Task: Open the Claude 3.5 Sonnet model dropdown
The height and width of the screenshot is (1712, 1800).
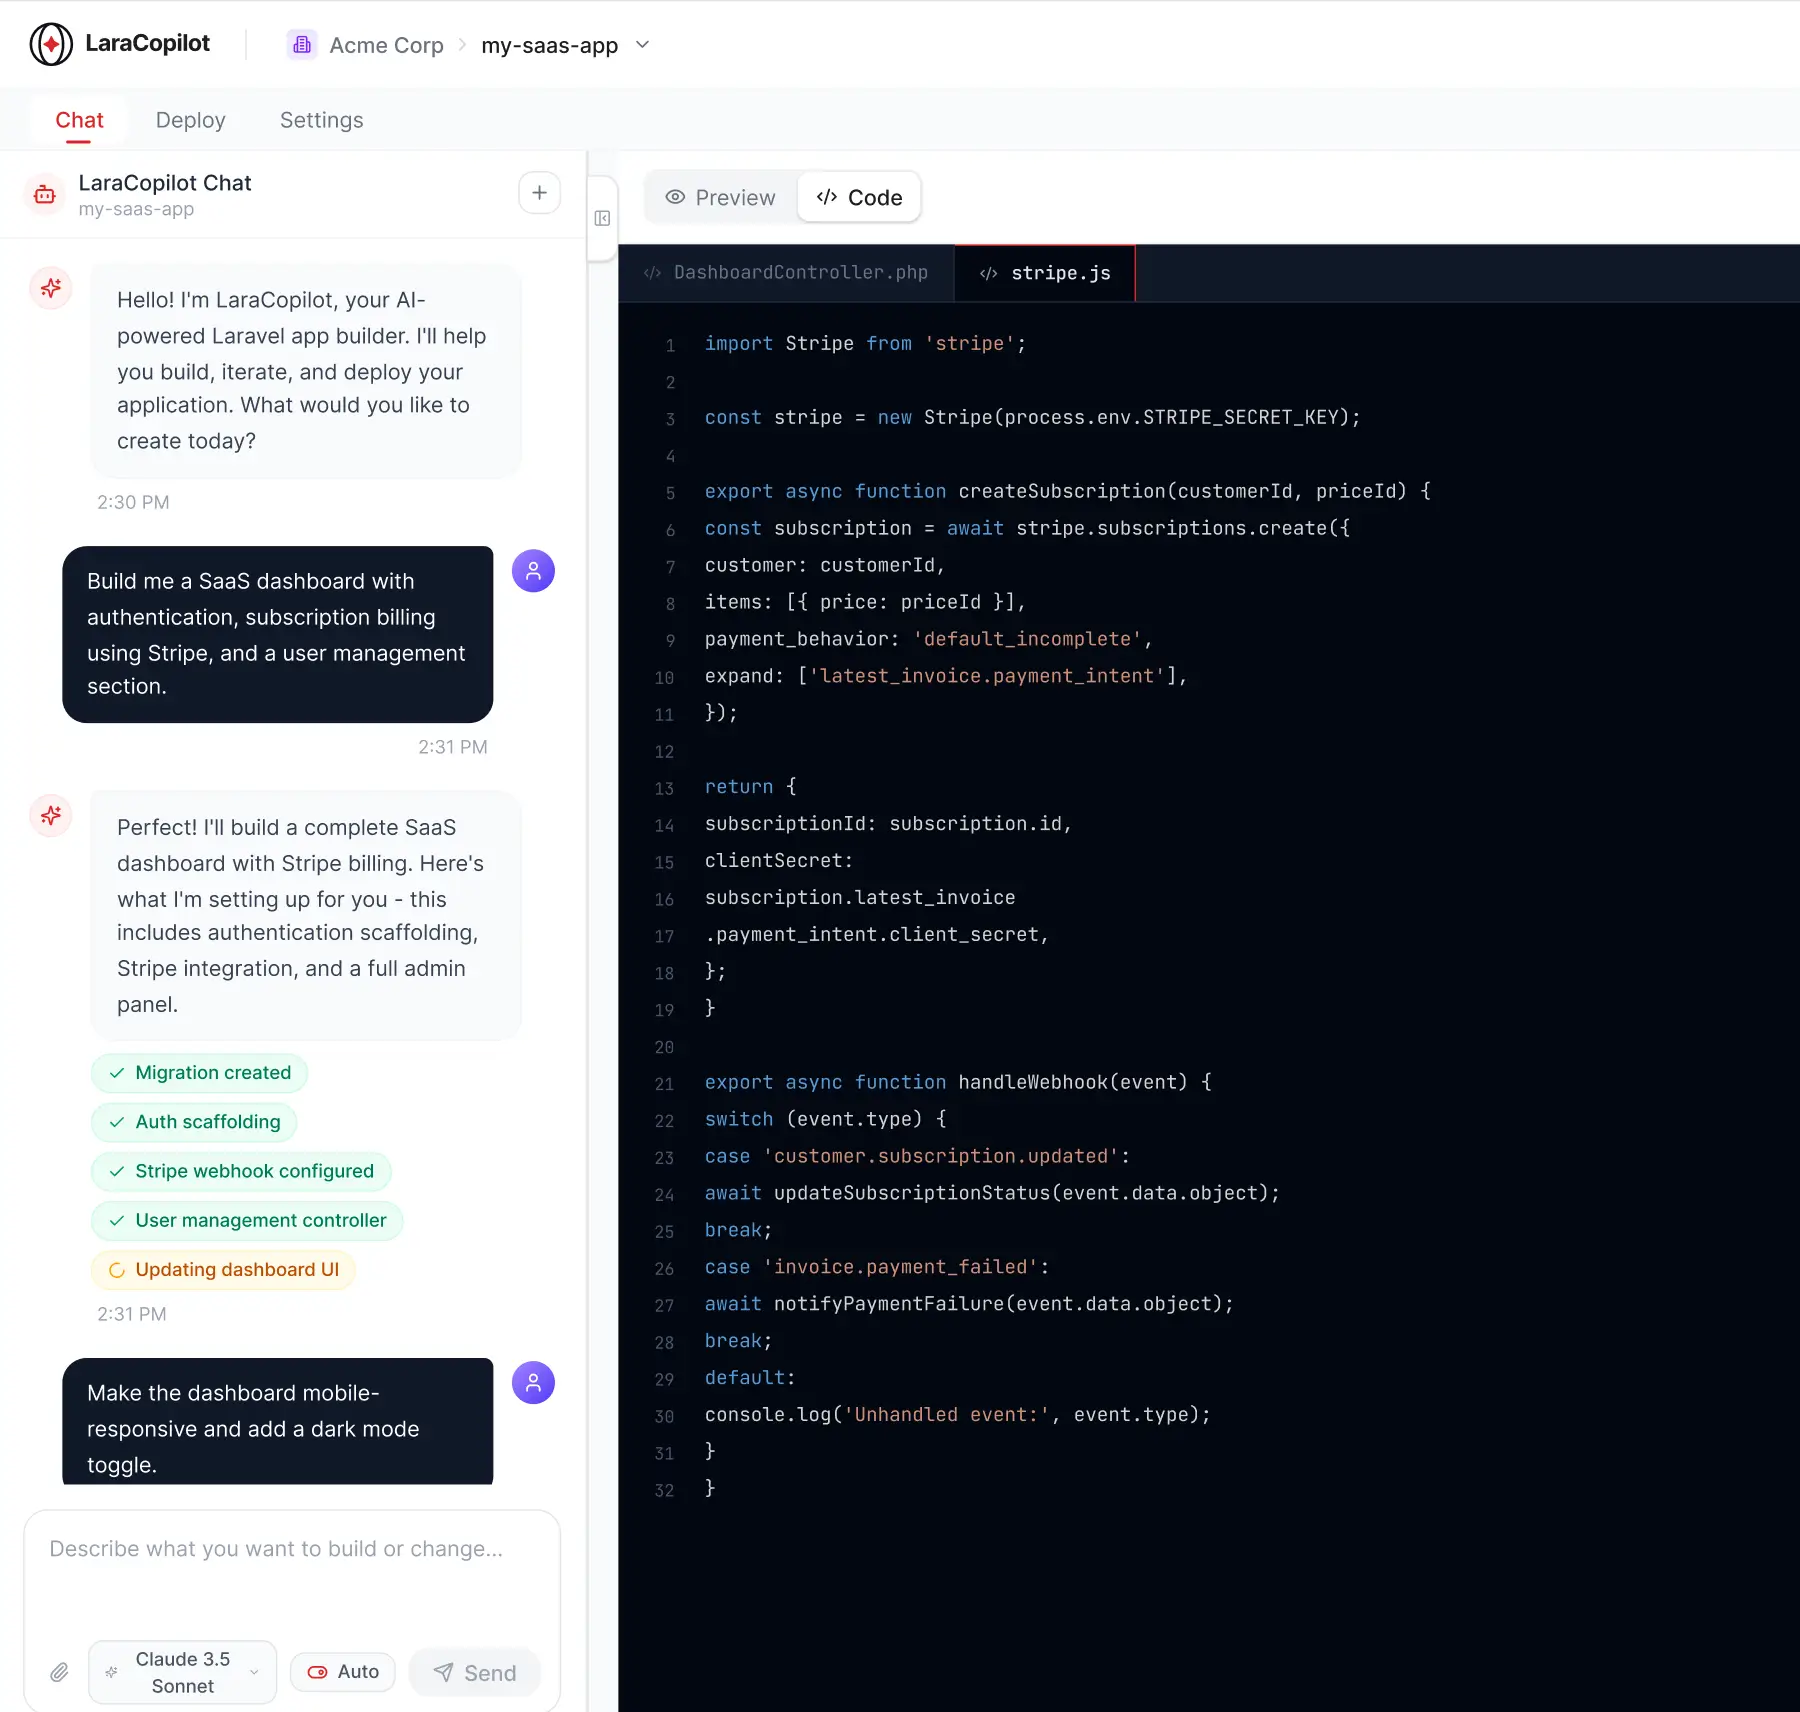Action: point(182,1672)
